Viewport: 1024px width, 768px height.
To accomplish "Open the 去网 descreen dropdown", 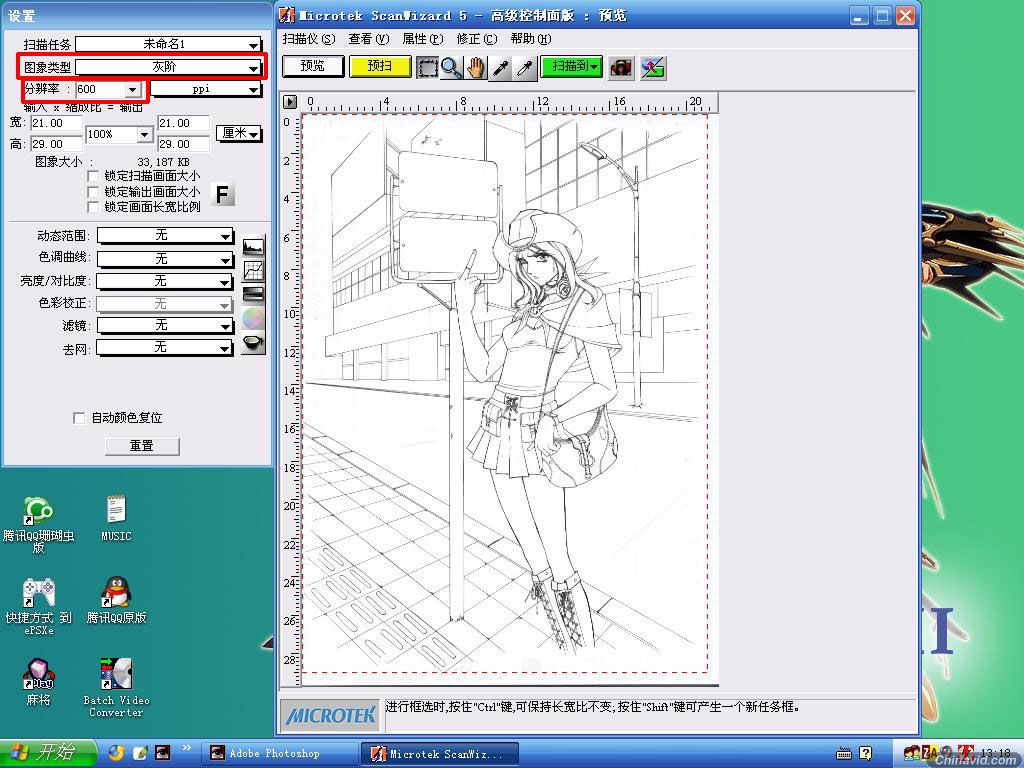I will (x=165, y=347).
